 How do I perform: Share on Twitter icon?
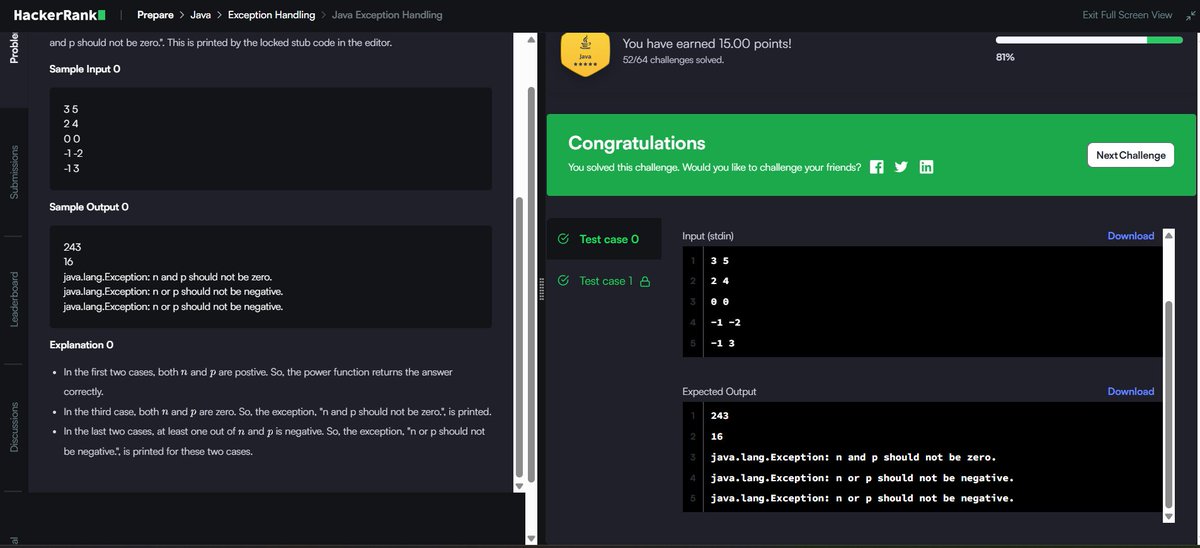point(901,167)
